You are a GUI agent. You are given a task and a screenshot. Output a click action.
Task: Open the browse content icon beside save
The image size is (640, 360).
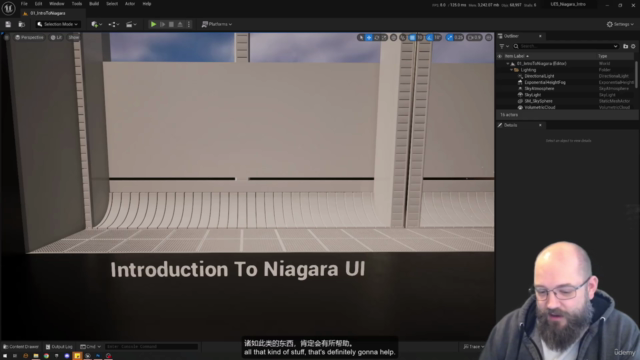pyautogui.click(x=22, y=24)
